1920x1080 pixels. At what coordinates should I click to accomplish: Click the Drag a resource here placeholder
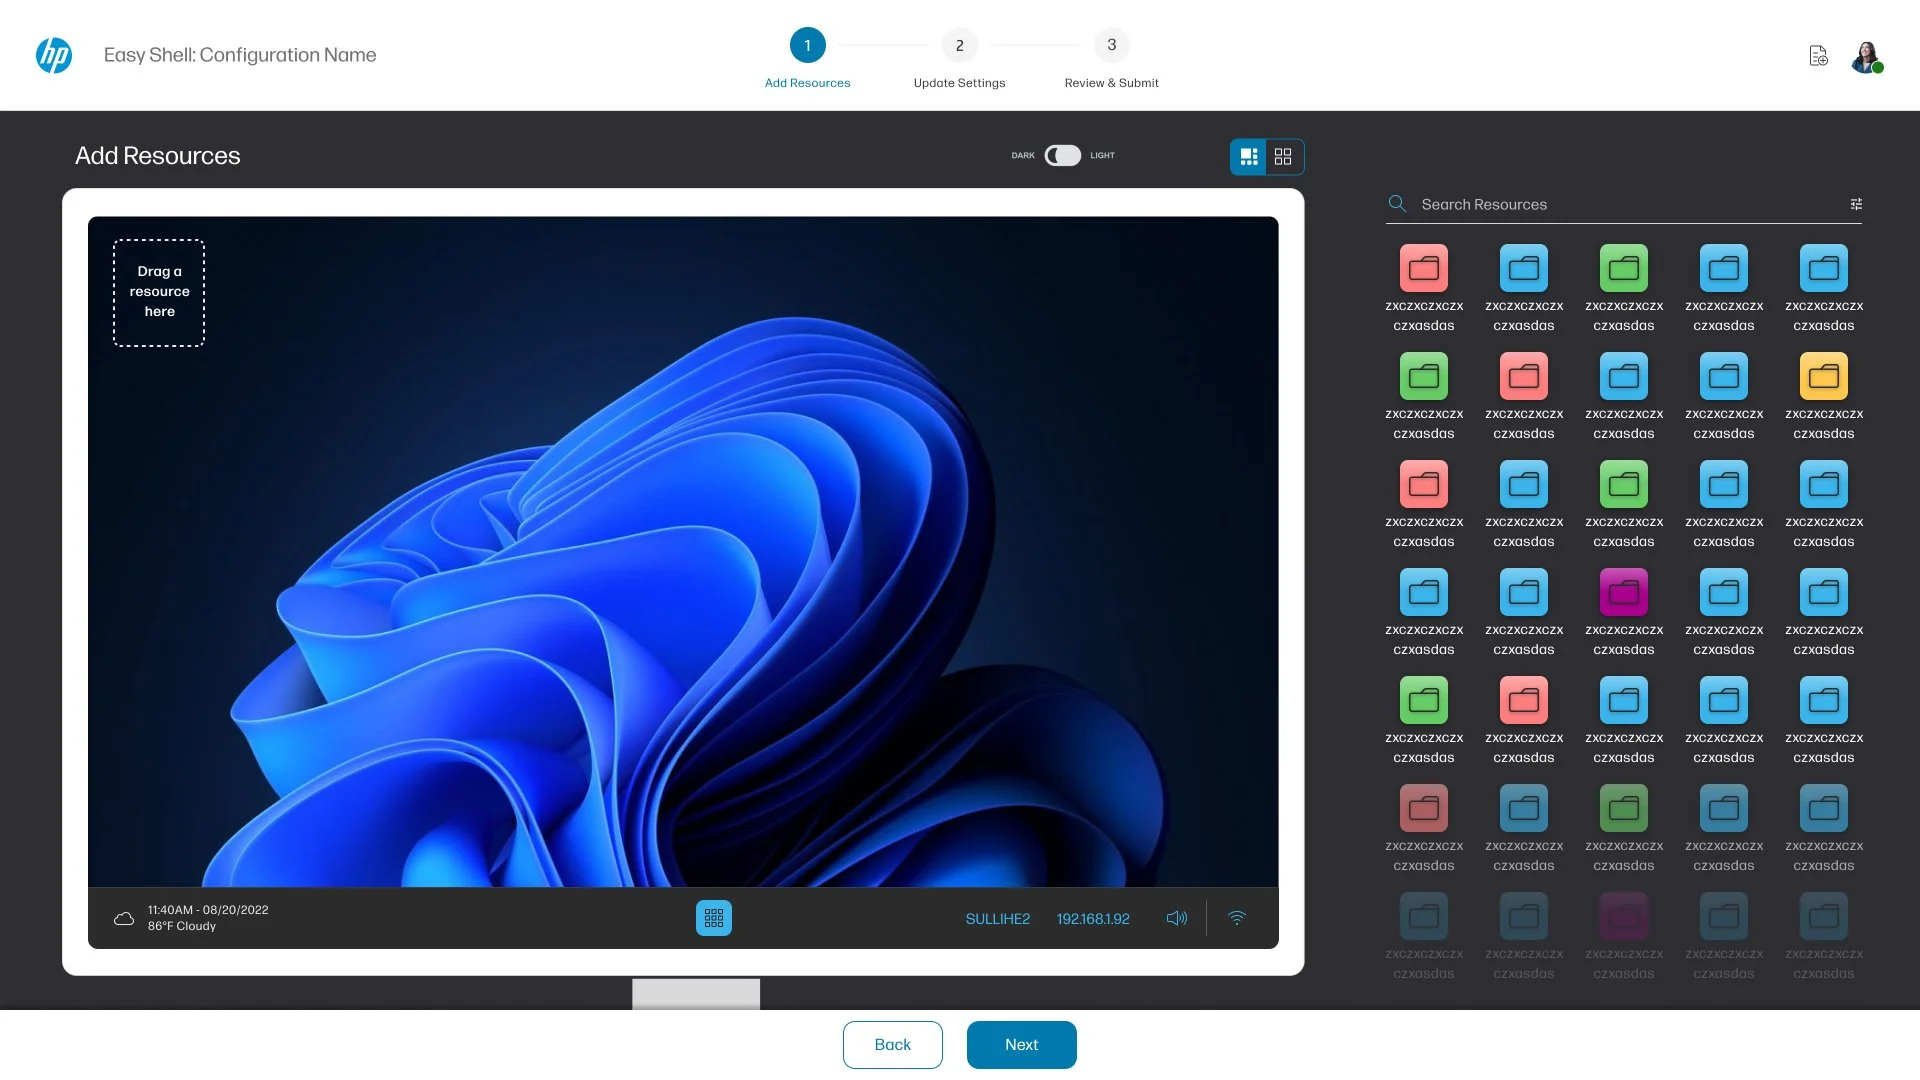(159, 292)
